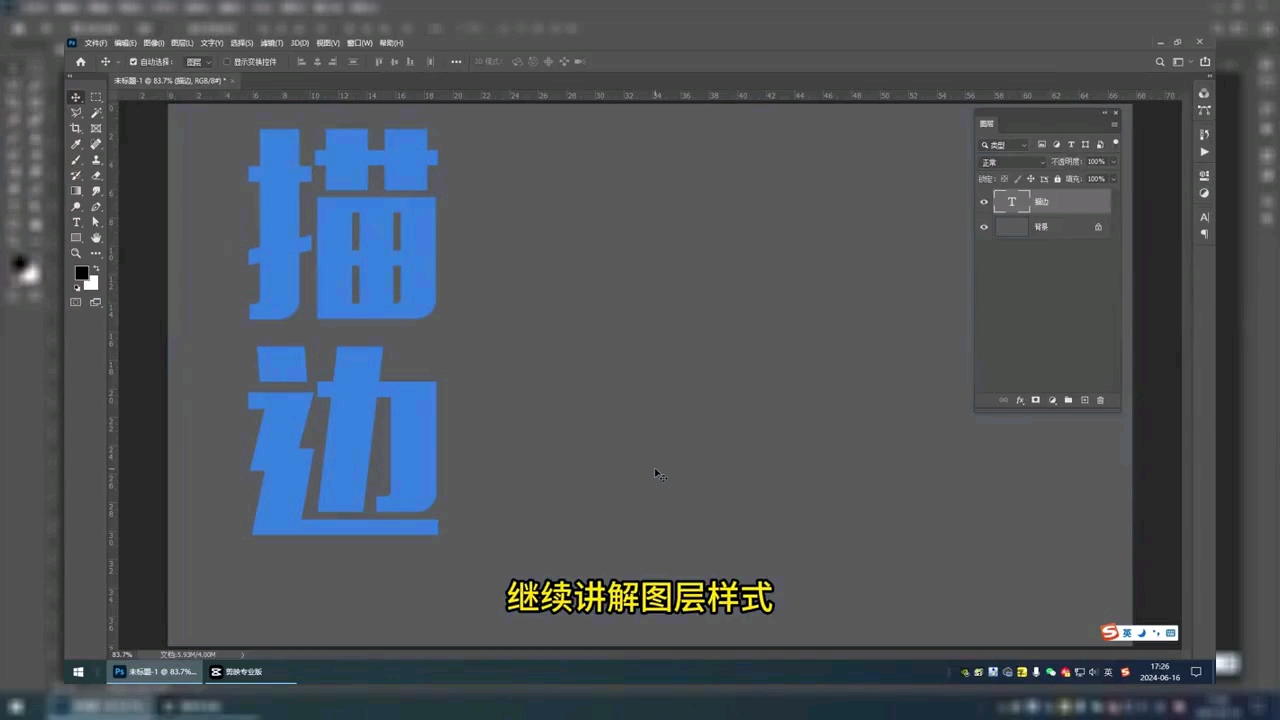Uncheck the 自动选择 option
The width and height of the screenshot is (1280, 720).
pos(133,61)
